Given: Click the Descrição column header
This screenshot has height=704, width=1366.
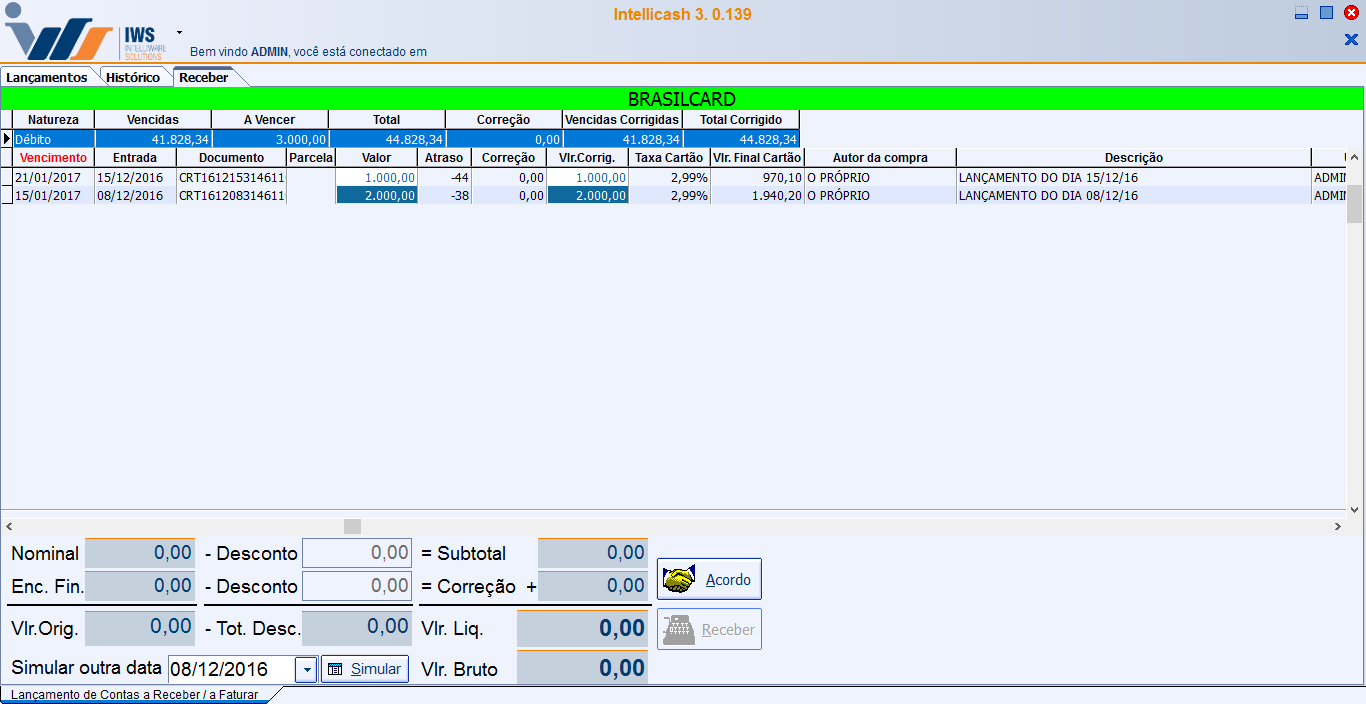Looking at the screenshot, I should point(1134,158).
